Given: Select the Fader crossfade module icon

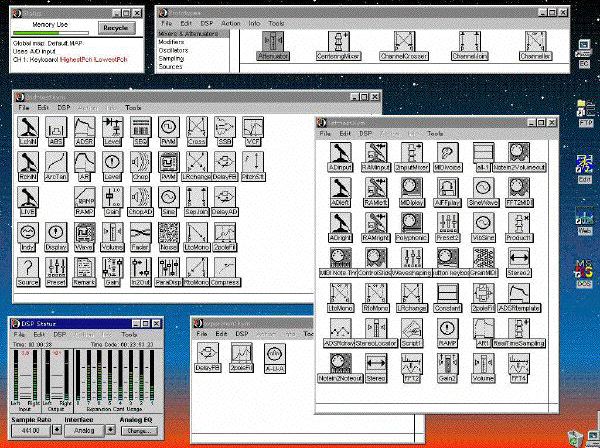Looking at the screenshot, I should [x=140, y=237].
